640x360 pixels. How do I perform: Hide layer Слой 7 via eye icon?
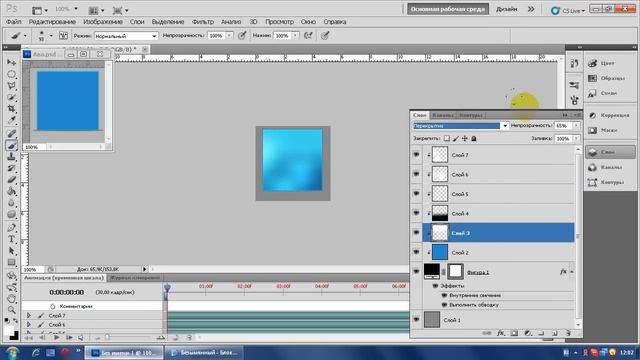(x=416, y=155)
